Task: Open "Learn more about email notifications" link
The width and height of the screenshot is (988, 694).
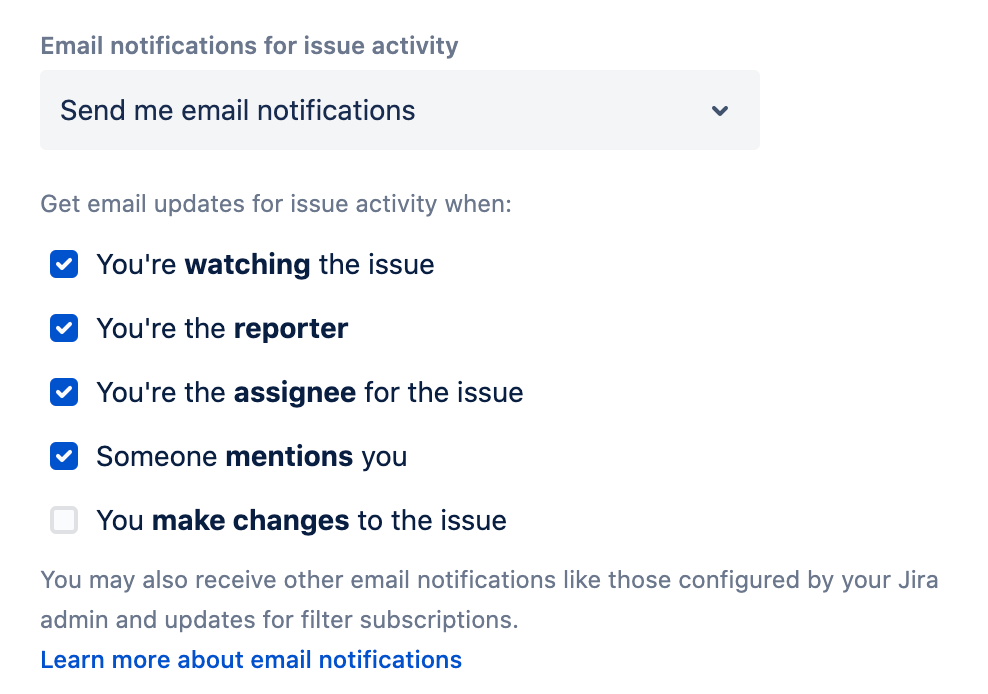Action: coord(251,660)
